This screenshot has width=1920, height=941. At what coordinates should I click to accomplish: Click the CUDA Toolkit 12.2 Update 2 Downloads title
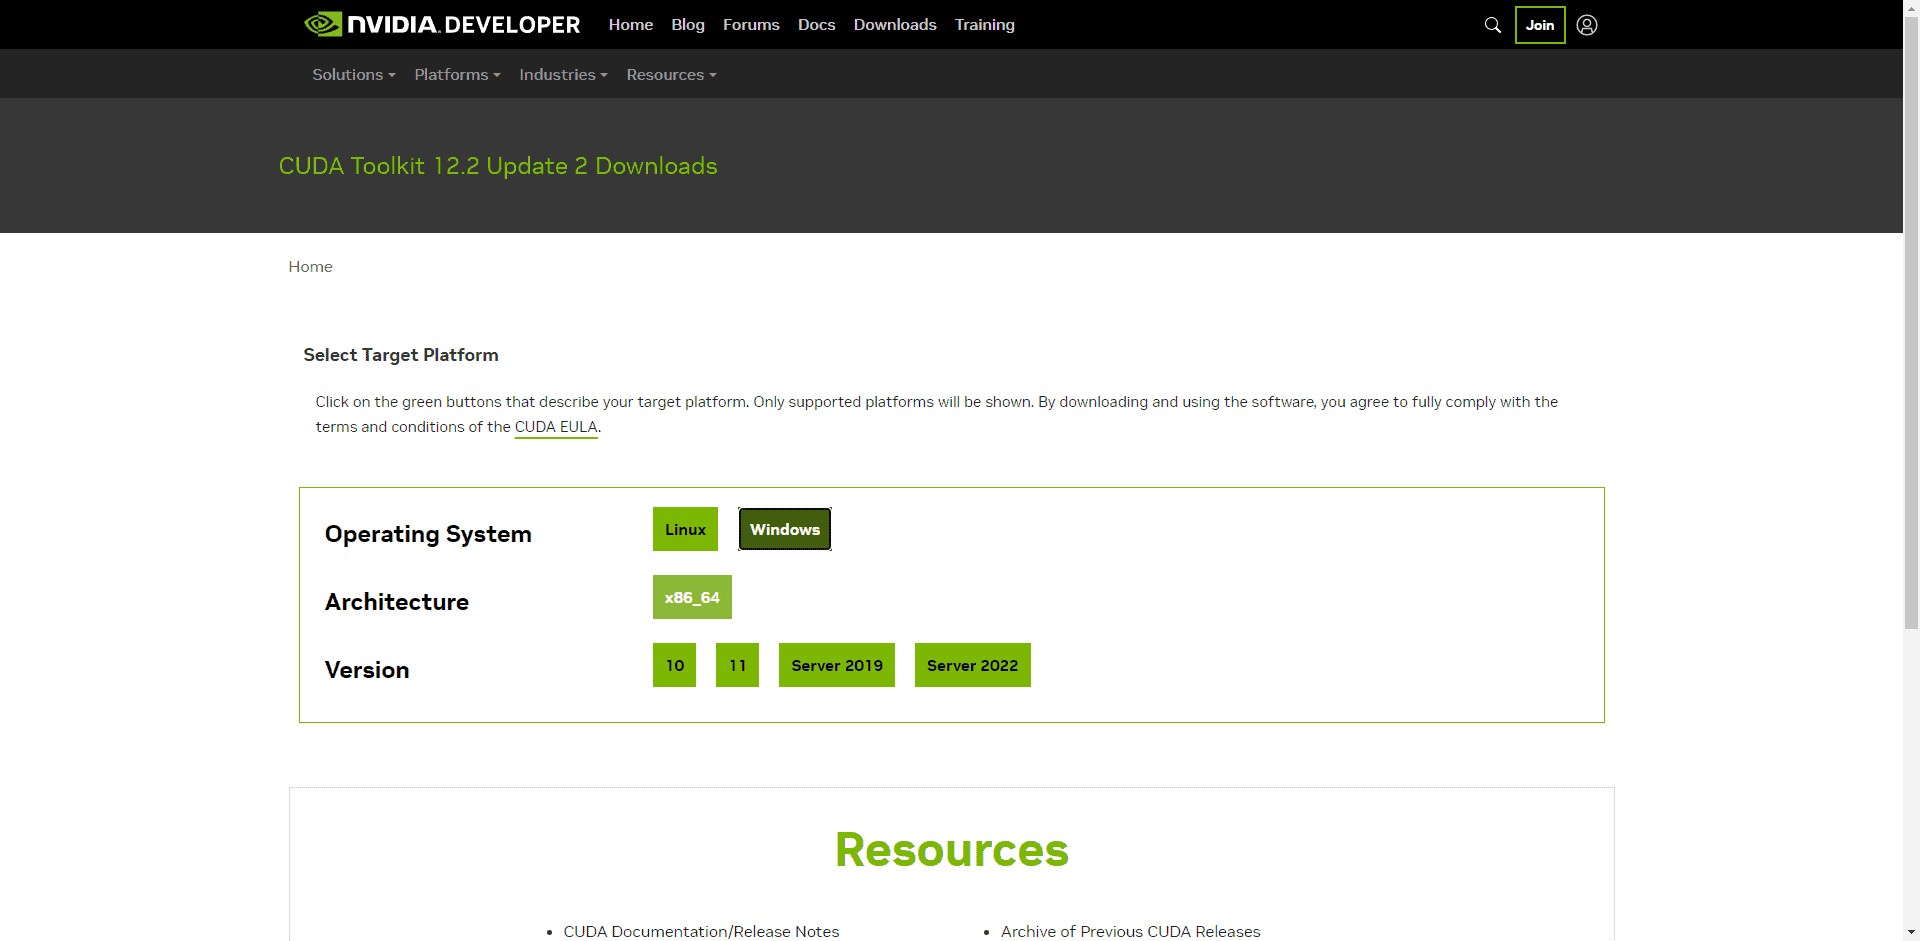point(498,166)
